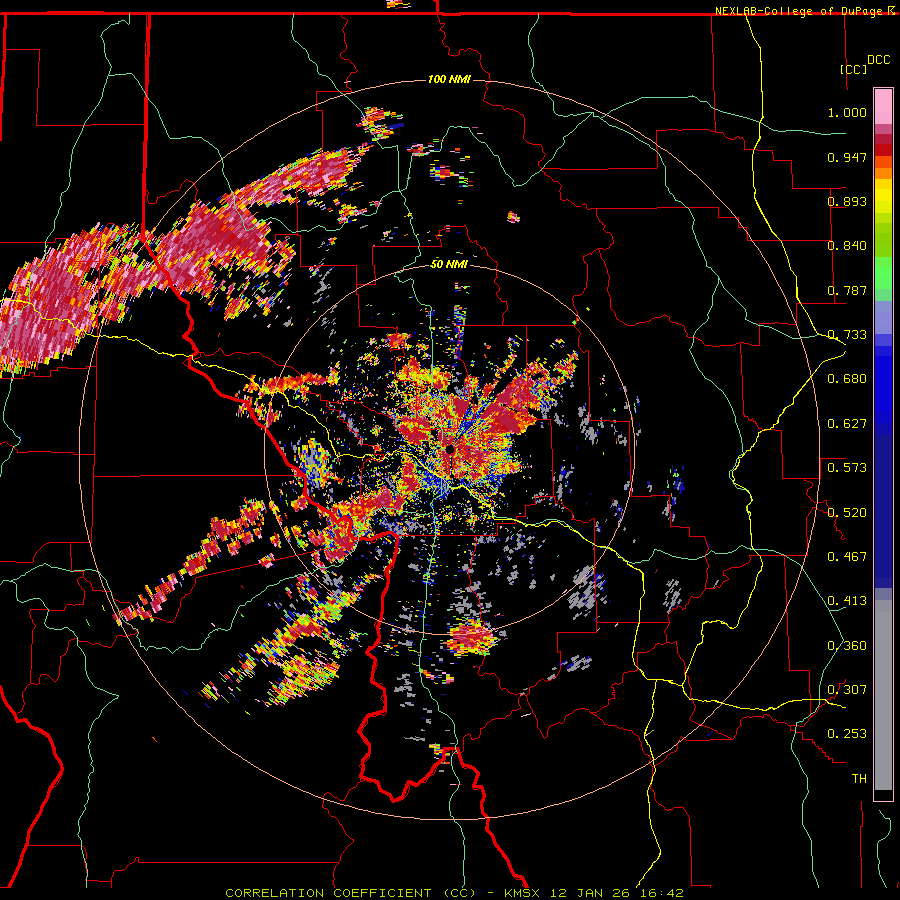Select the 0.627 value on the CC scale
Screen dimensions: 900x900
click(x=847, y=424)
